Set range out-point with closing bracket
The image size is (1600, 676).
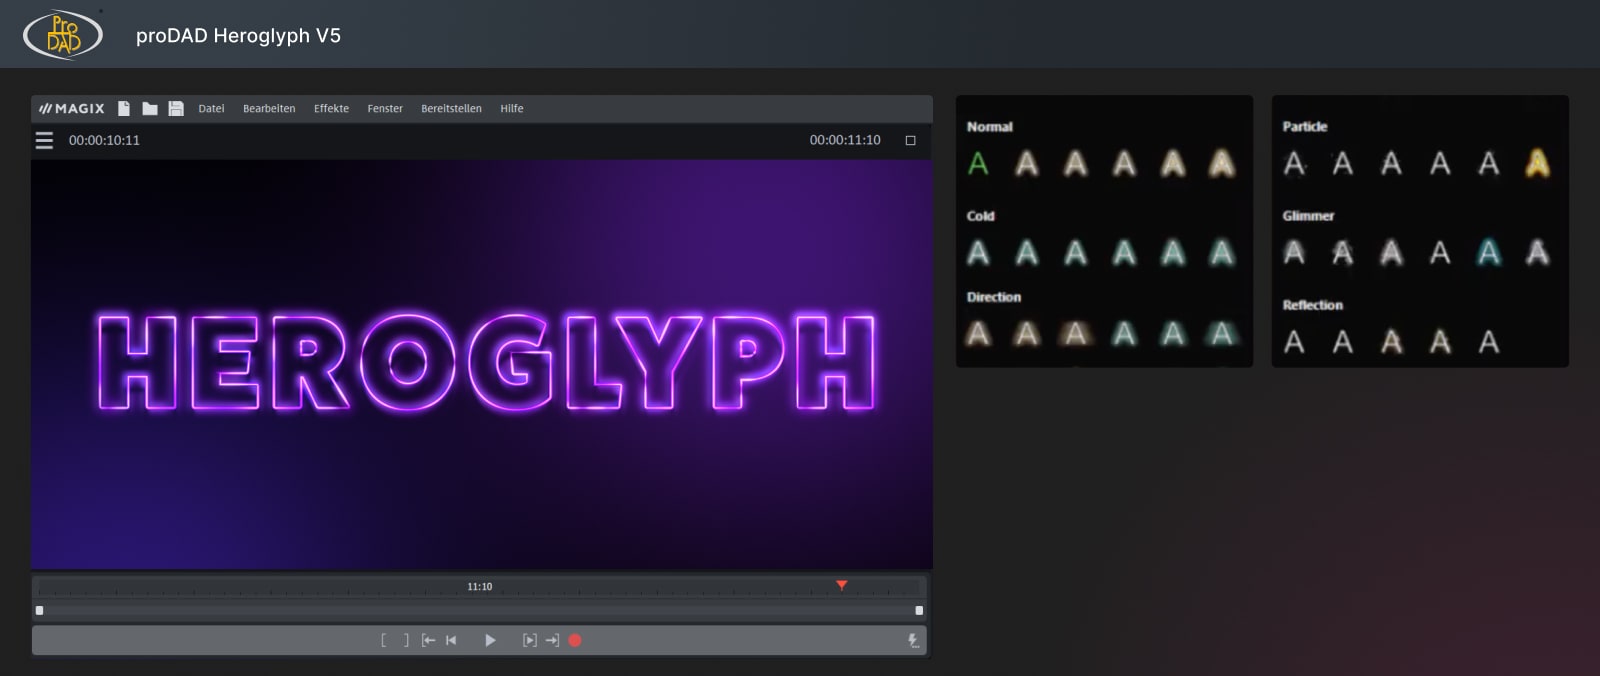tap(406, 640)
